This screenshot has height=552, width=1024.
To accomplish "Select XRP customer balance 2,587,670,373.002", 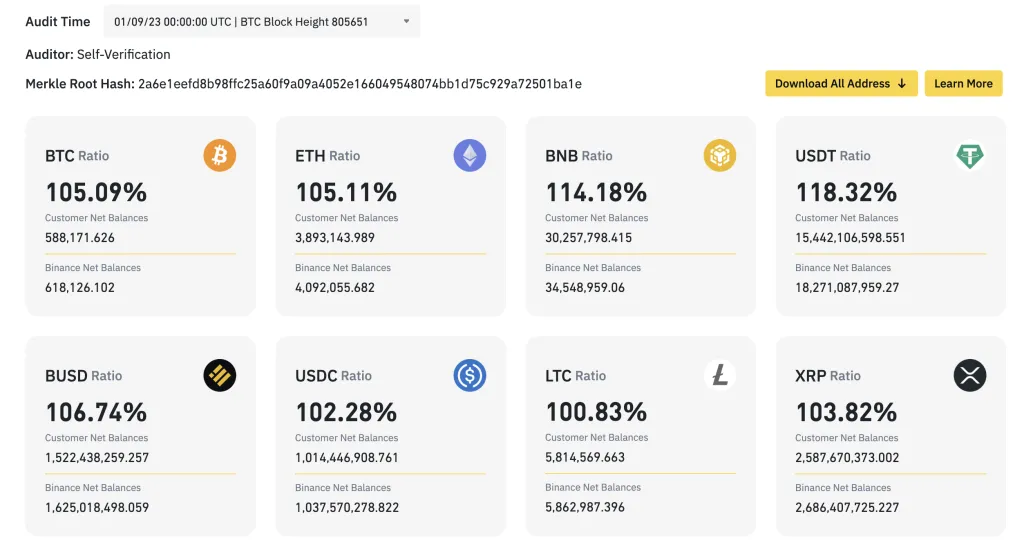I will pyautogui.click(x=847, y=458).
